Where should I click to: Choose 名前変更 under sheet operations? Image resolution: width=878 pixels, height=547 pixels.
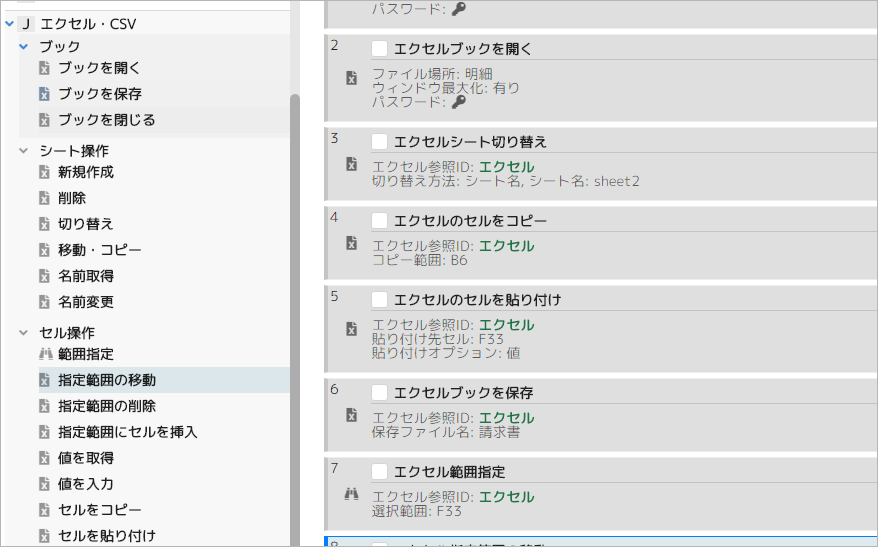[x=86, y=302]
